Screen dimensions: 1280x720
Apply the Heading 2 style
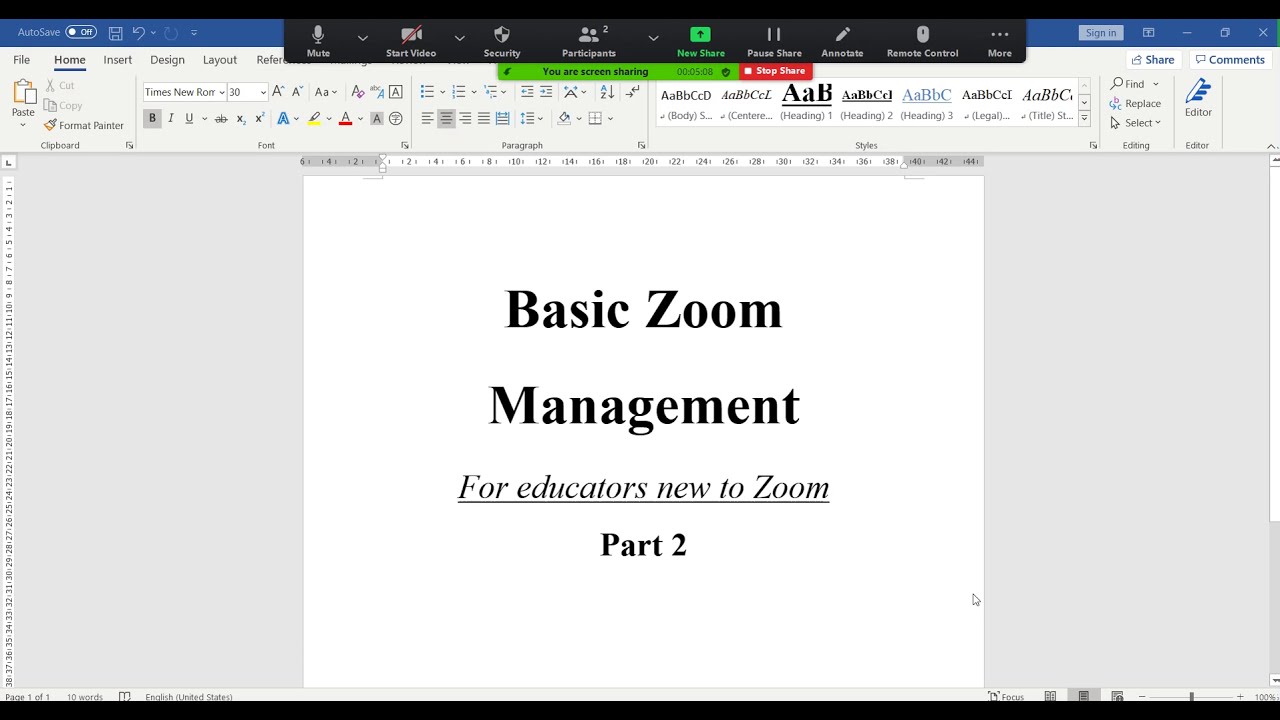[867, 103]
